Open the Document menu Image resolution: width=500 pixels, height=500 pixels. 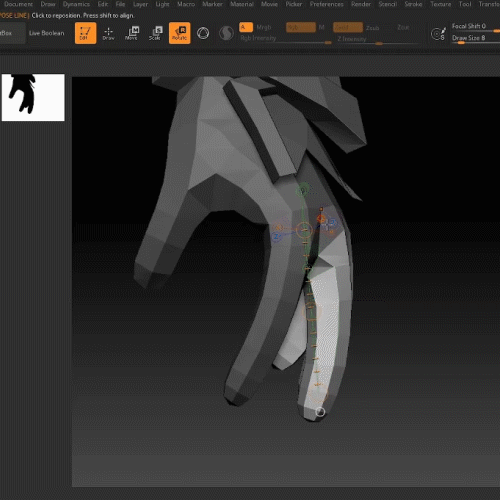pos(18,4)
